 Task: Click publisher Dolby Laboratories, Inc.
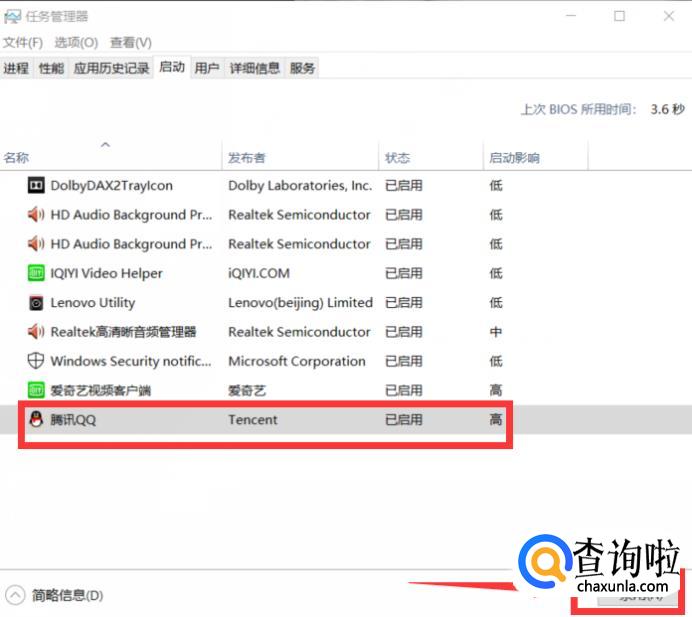click(x=300, y=185)
